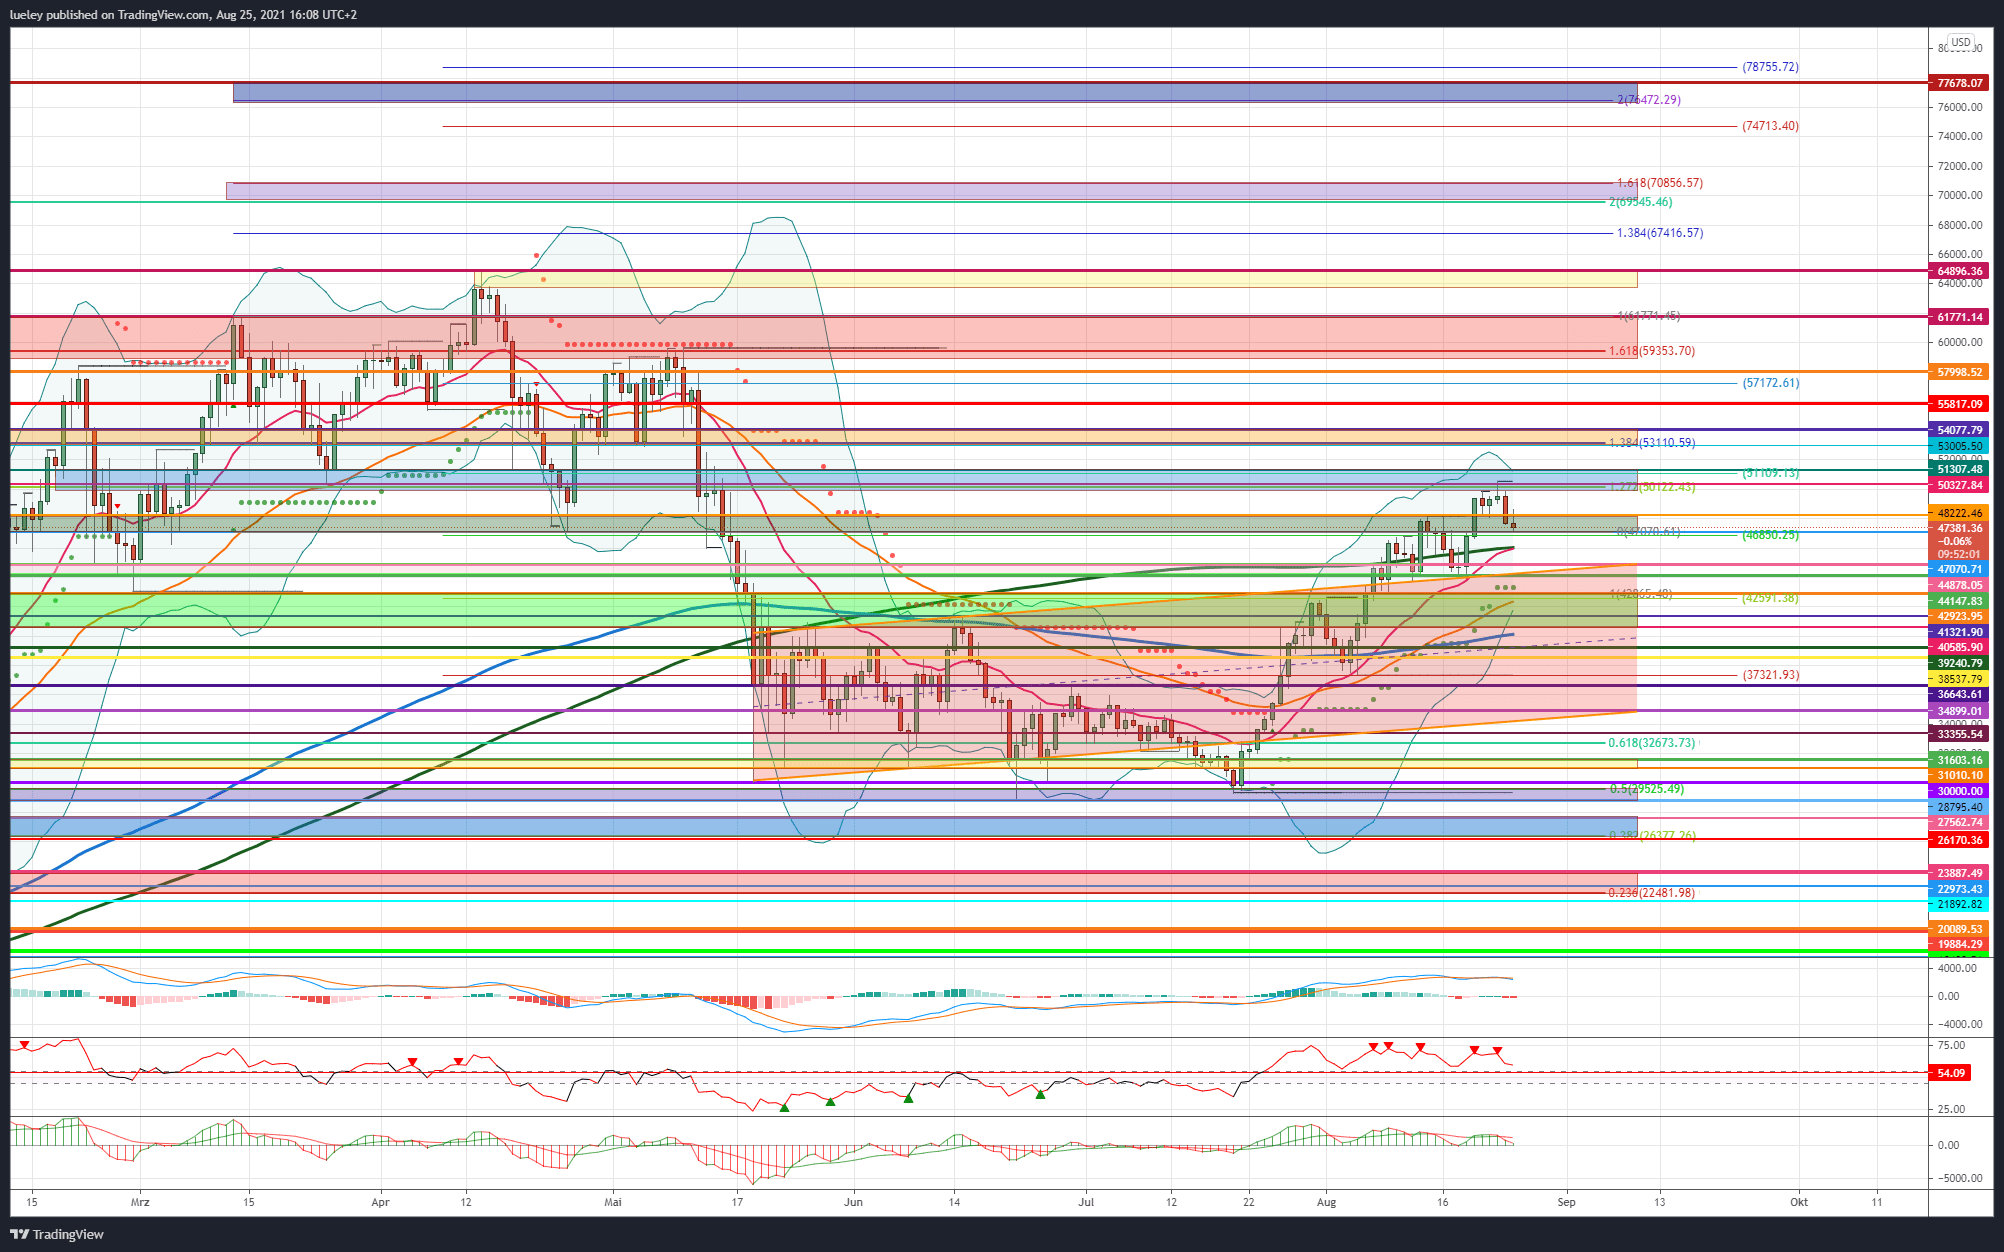The height and width of the screenshot is (1252, 2004).
Task: Click the Jun label on time axis
Action: point(853,1202)
